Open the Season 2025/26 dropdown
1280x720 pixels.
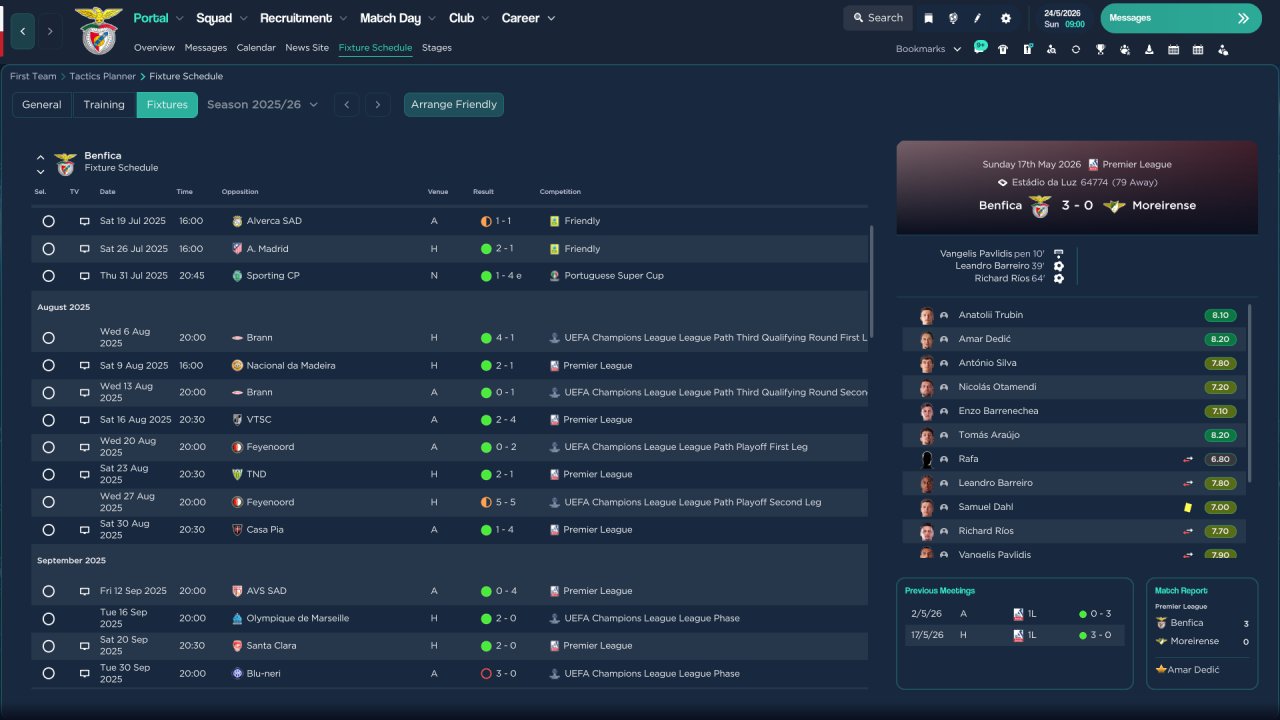tap(262, 105)
